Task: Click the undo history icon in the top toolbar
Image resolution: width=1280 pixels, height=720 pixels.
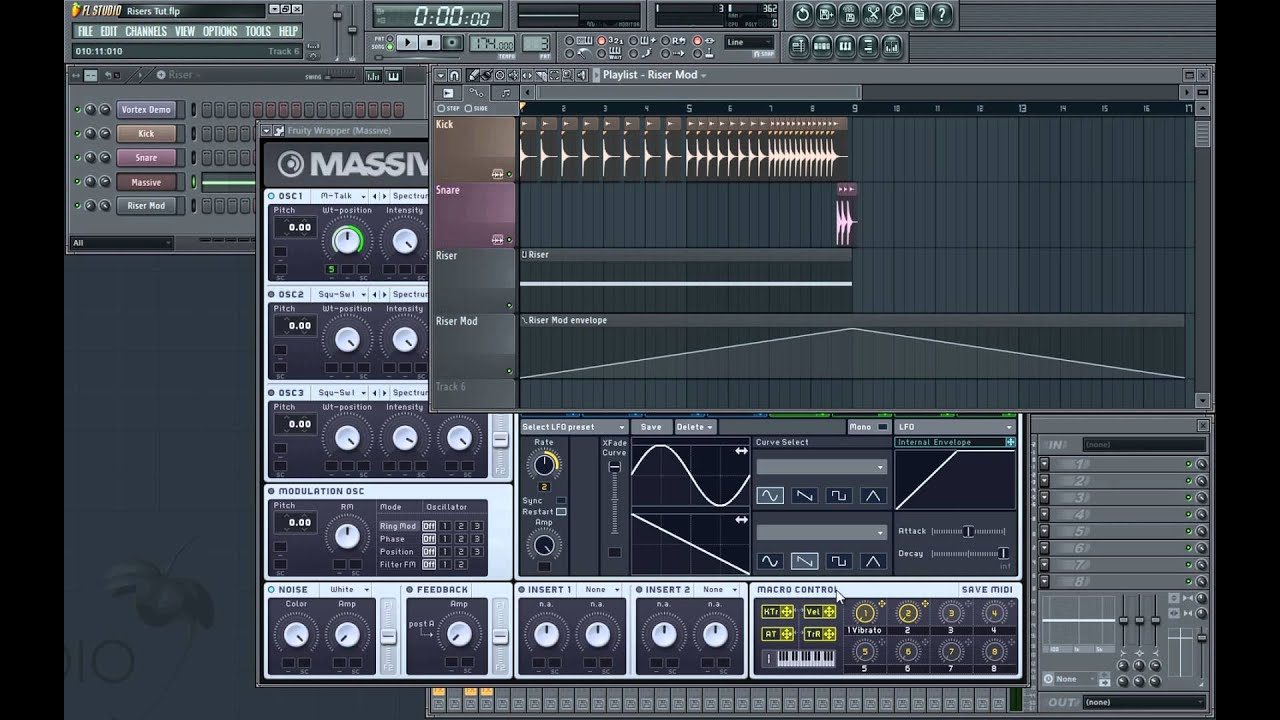Action: 802,14
